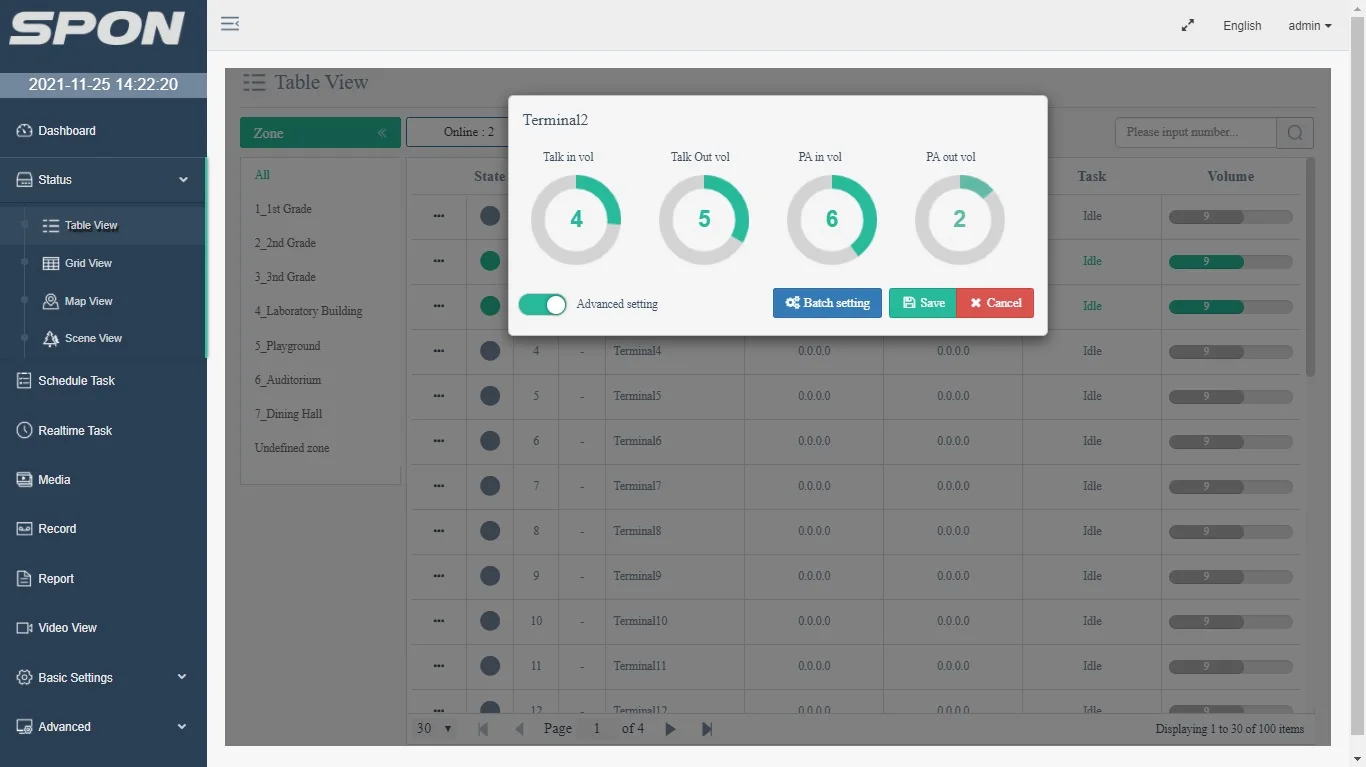The height and width of the screenshot is (767, 1366).
Task: Select the 4_Laboratory Building zone
Action: coord(308,311)
